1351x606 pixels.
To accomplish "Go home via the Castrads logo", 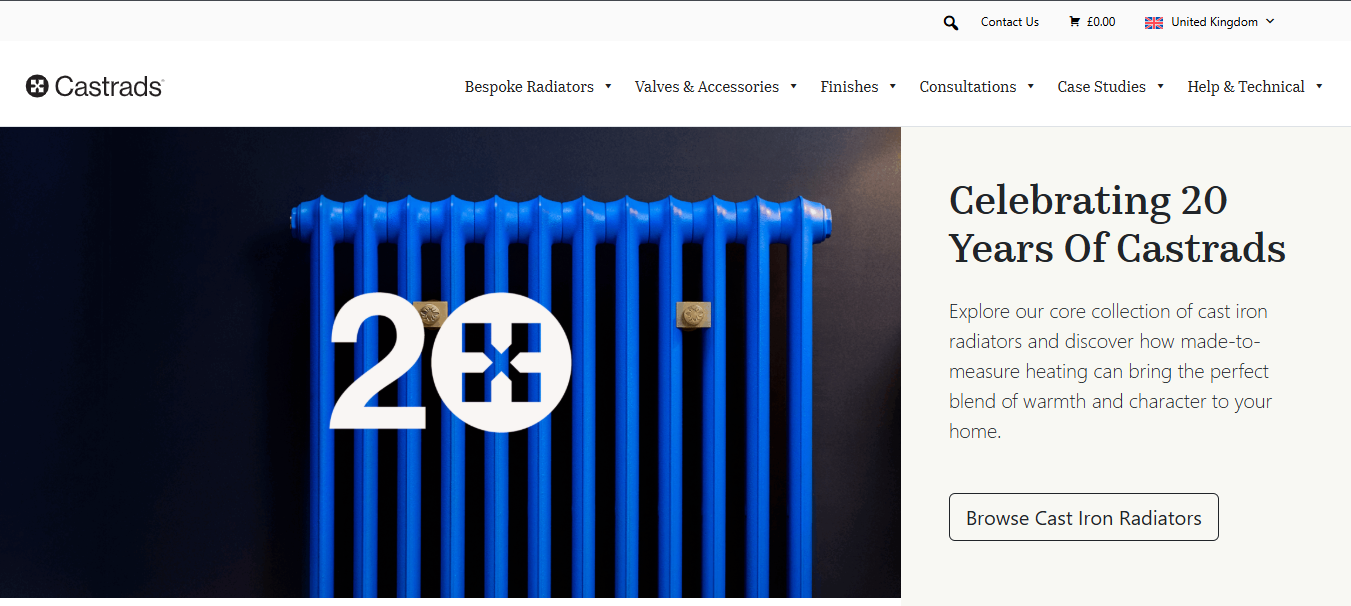I will pos(95,87).
